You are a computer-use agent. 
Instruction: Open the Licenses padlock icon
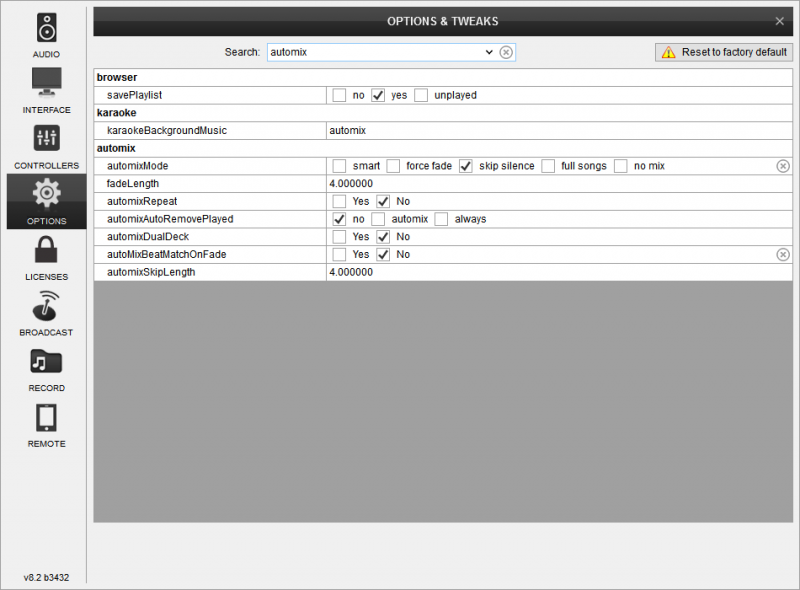pos(46,250)
